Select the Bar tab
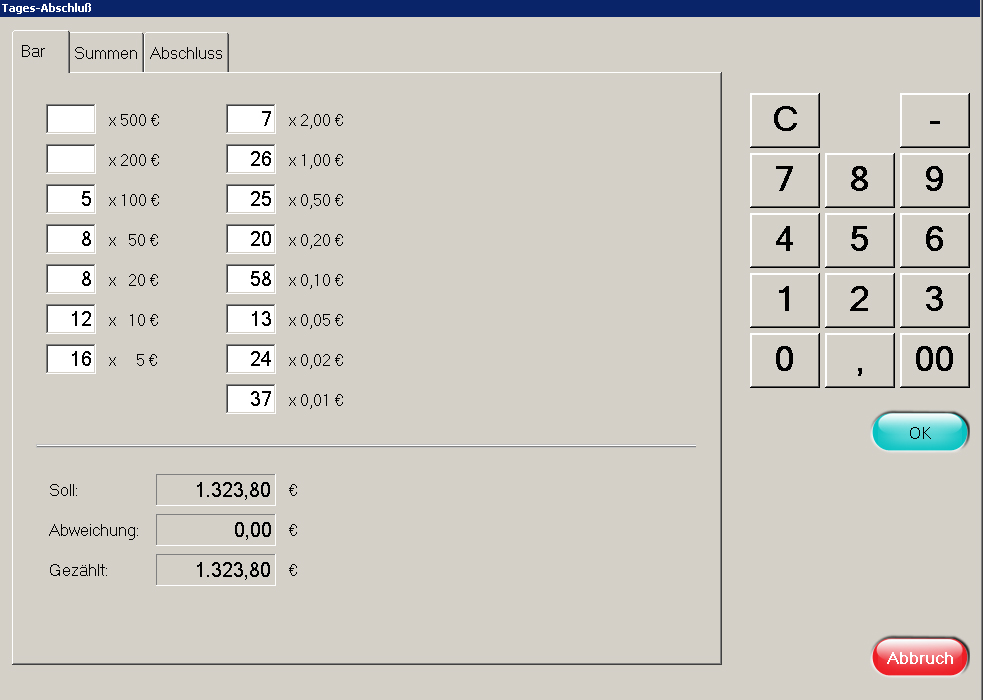985x700 pixels. click(34, 52)
